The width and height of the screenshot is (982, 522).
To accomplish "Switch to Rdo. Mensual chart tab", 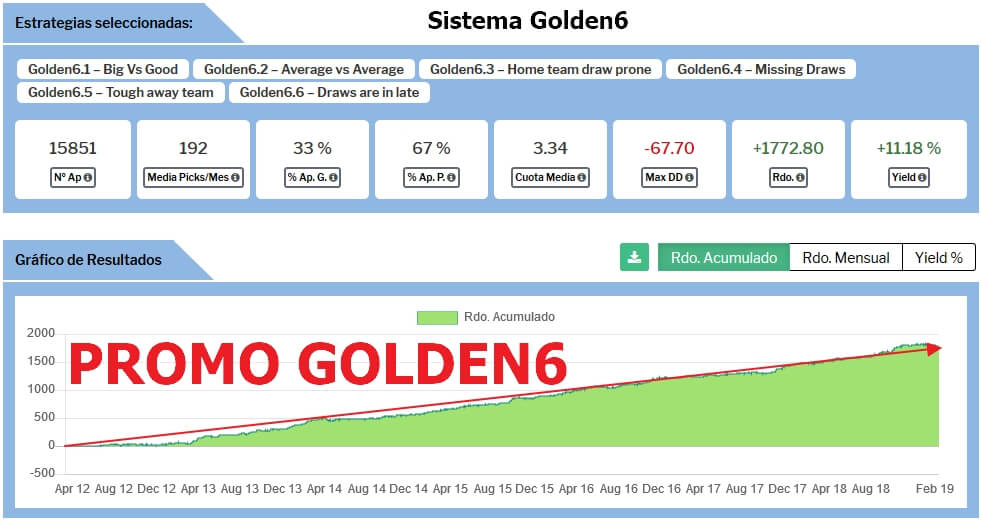I will tap(845, 258).
